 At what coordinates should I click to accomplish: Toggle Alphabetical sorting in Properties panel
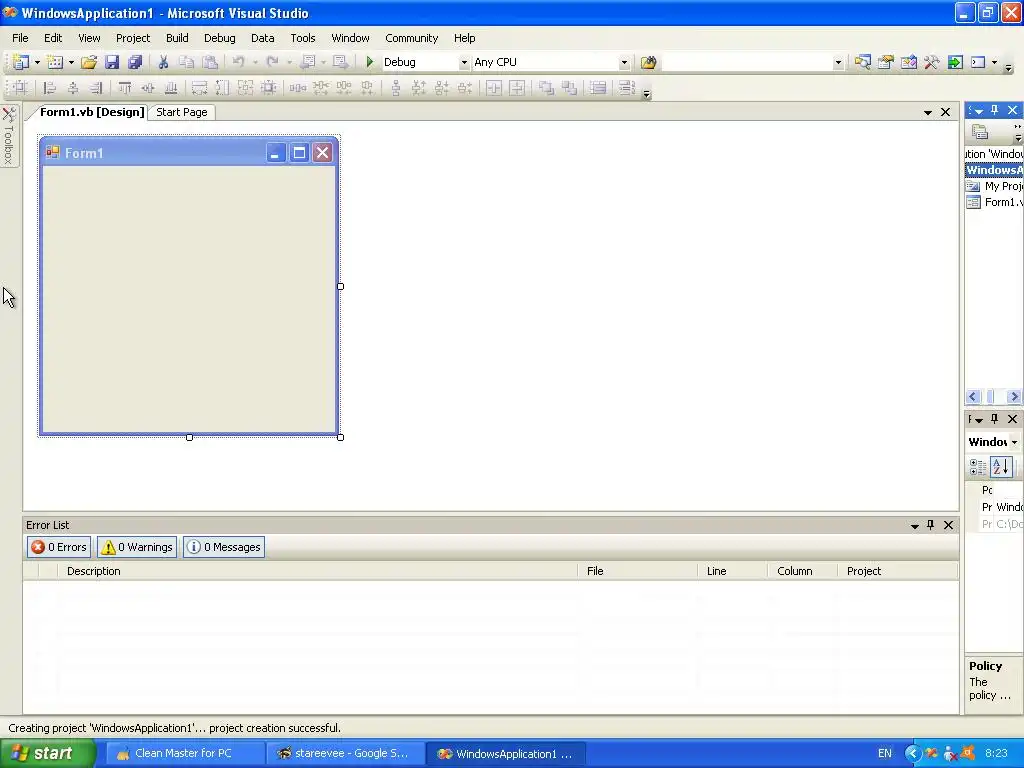pyautogui.click(x=1001, y=466)
